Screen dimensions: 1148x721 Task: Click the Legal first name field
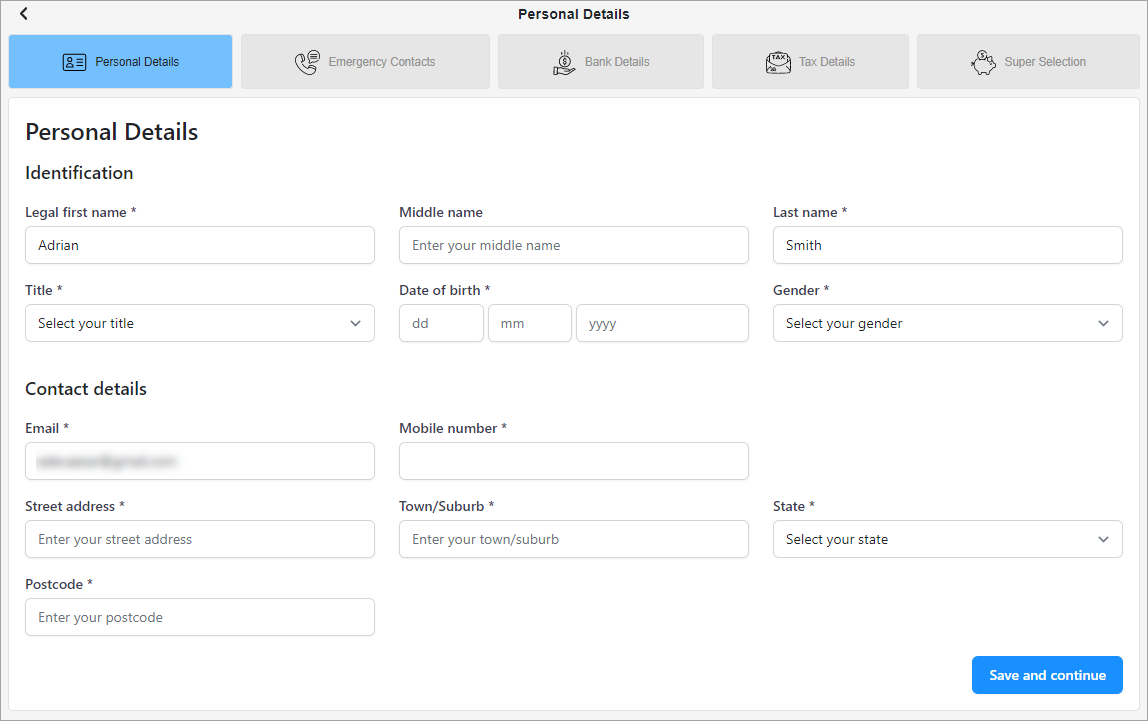pos(200,245)
